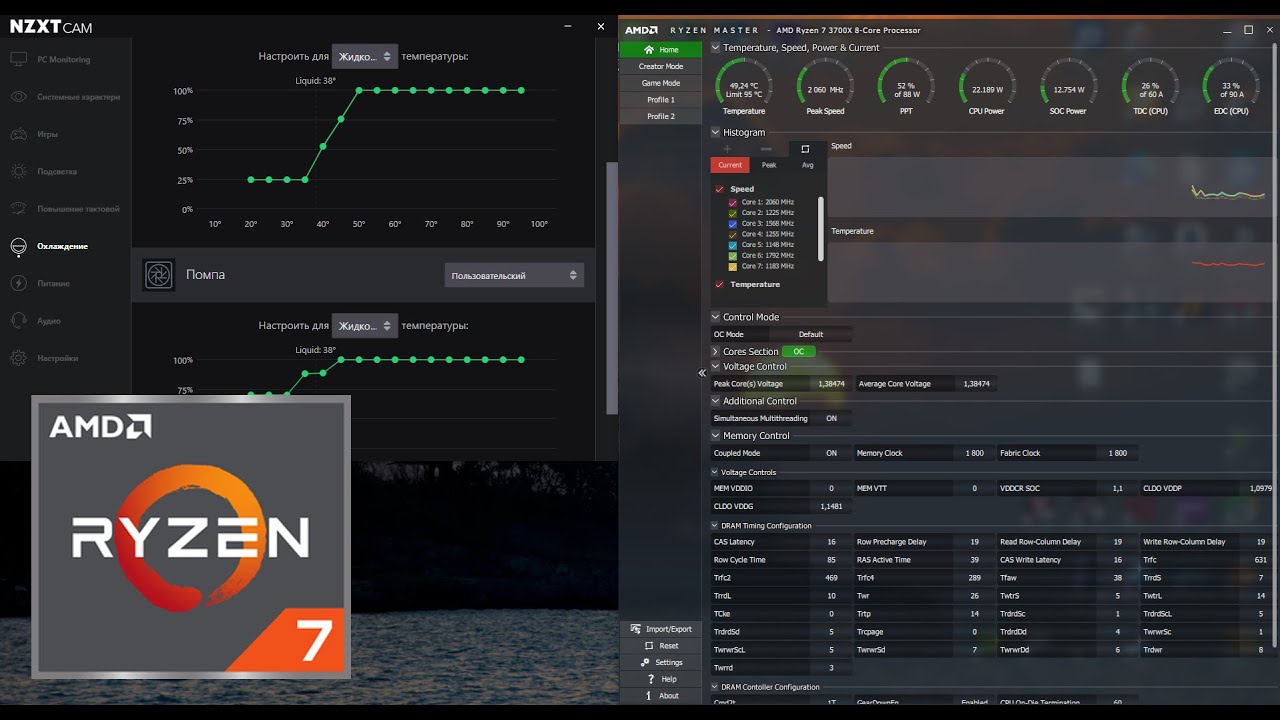
Task: Toggle Core 7 speed checkbox
Action: point(734,266)
